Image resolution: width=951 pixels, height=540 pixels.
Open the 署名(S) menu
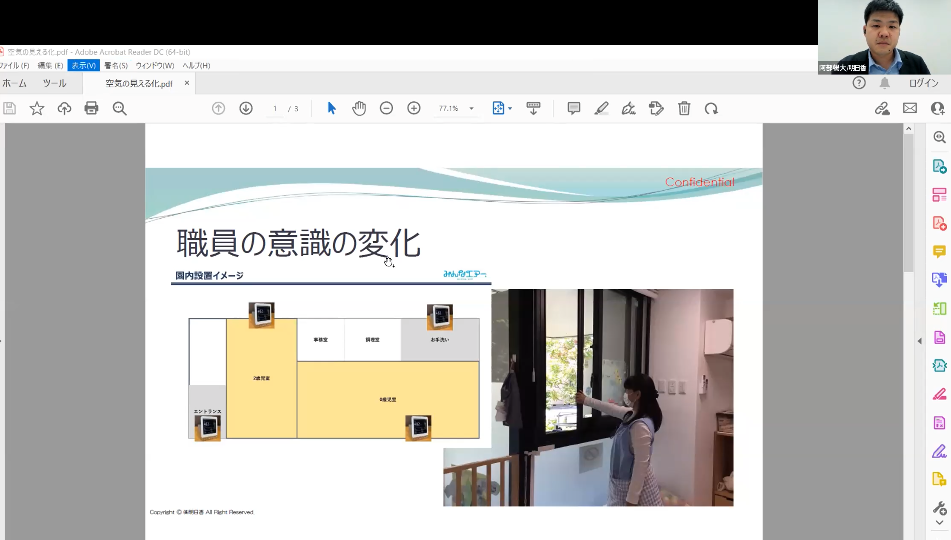click(116, 66)
